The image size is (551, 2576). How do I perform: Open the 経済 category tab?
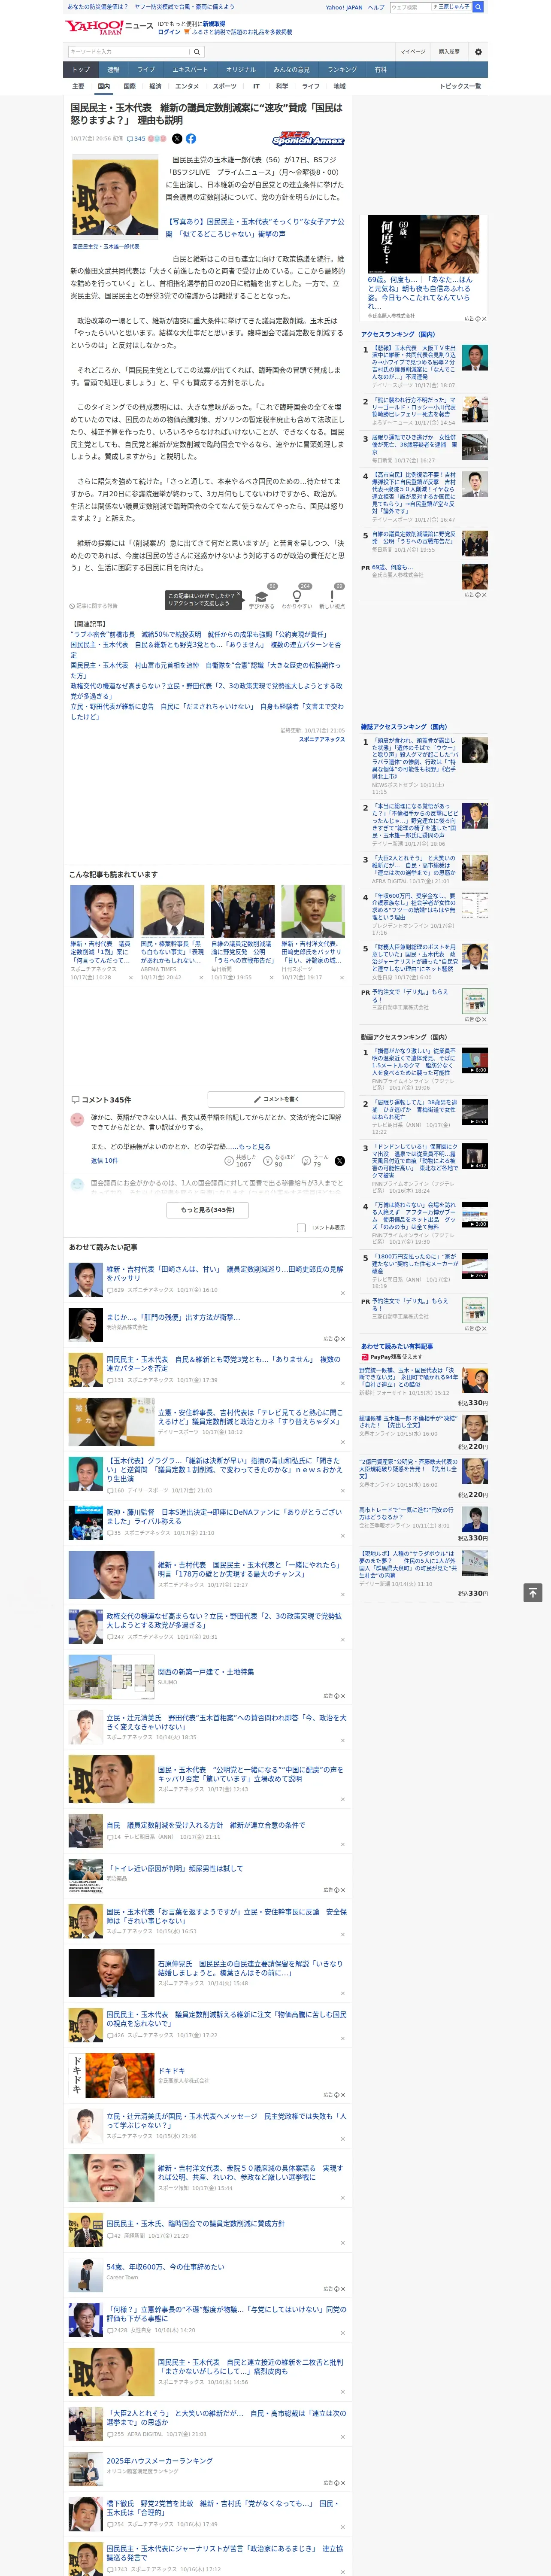[155, 87]
